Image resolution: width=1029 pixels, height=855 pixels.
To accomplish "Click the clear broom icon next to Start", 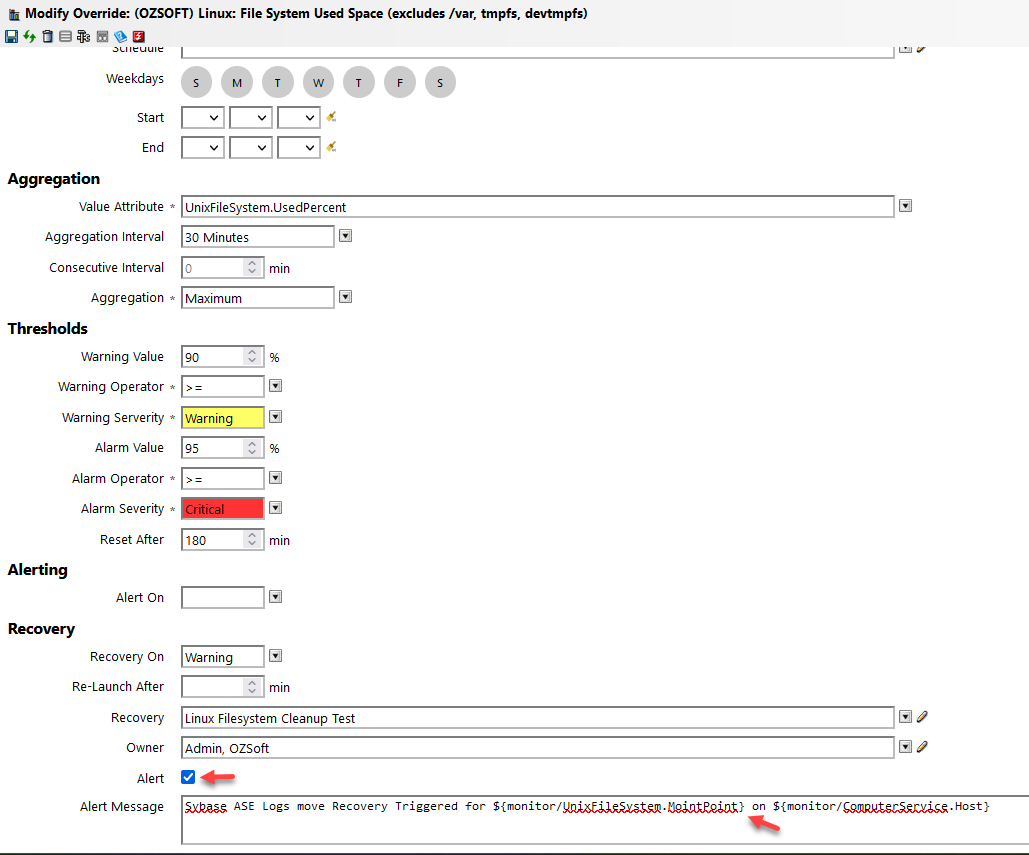I will pos(331,117).
